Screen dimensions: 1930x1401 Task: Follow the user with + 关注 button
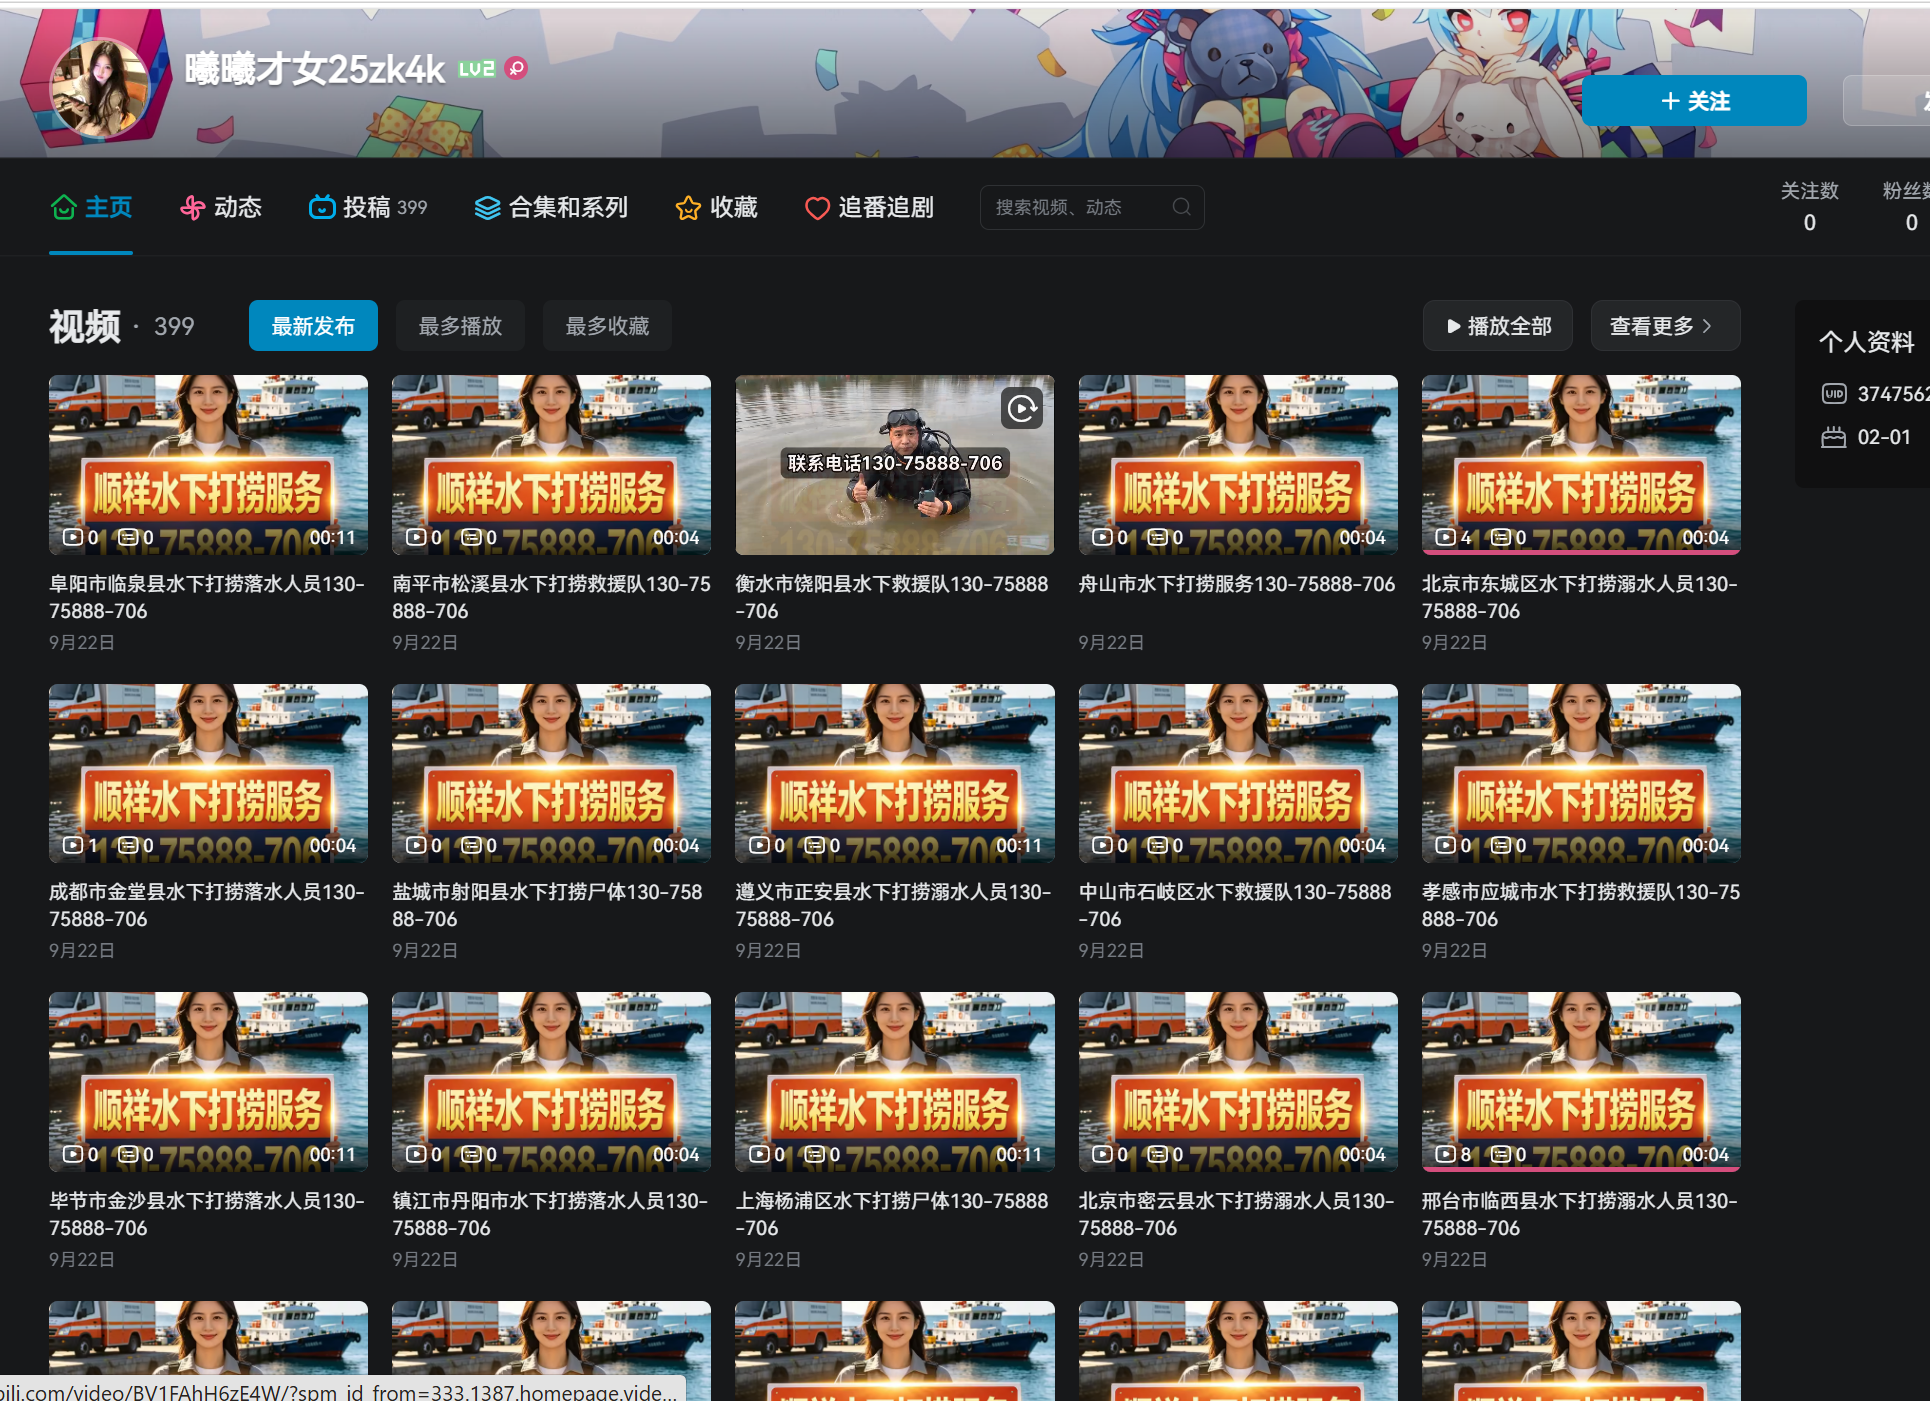point(1694,101)
